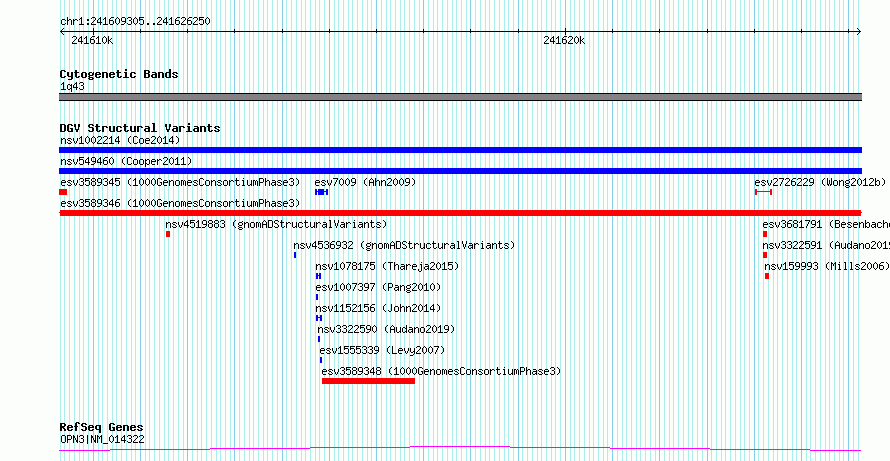
Task: Open the OPN3|NM_014322 gene label
Action: click(x=102, y=439)
